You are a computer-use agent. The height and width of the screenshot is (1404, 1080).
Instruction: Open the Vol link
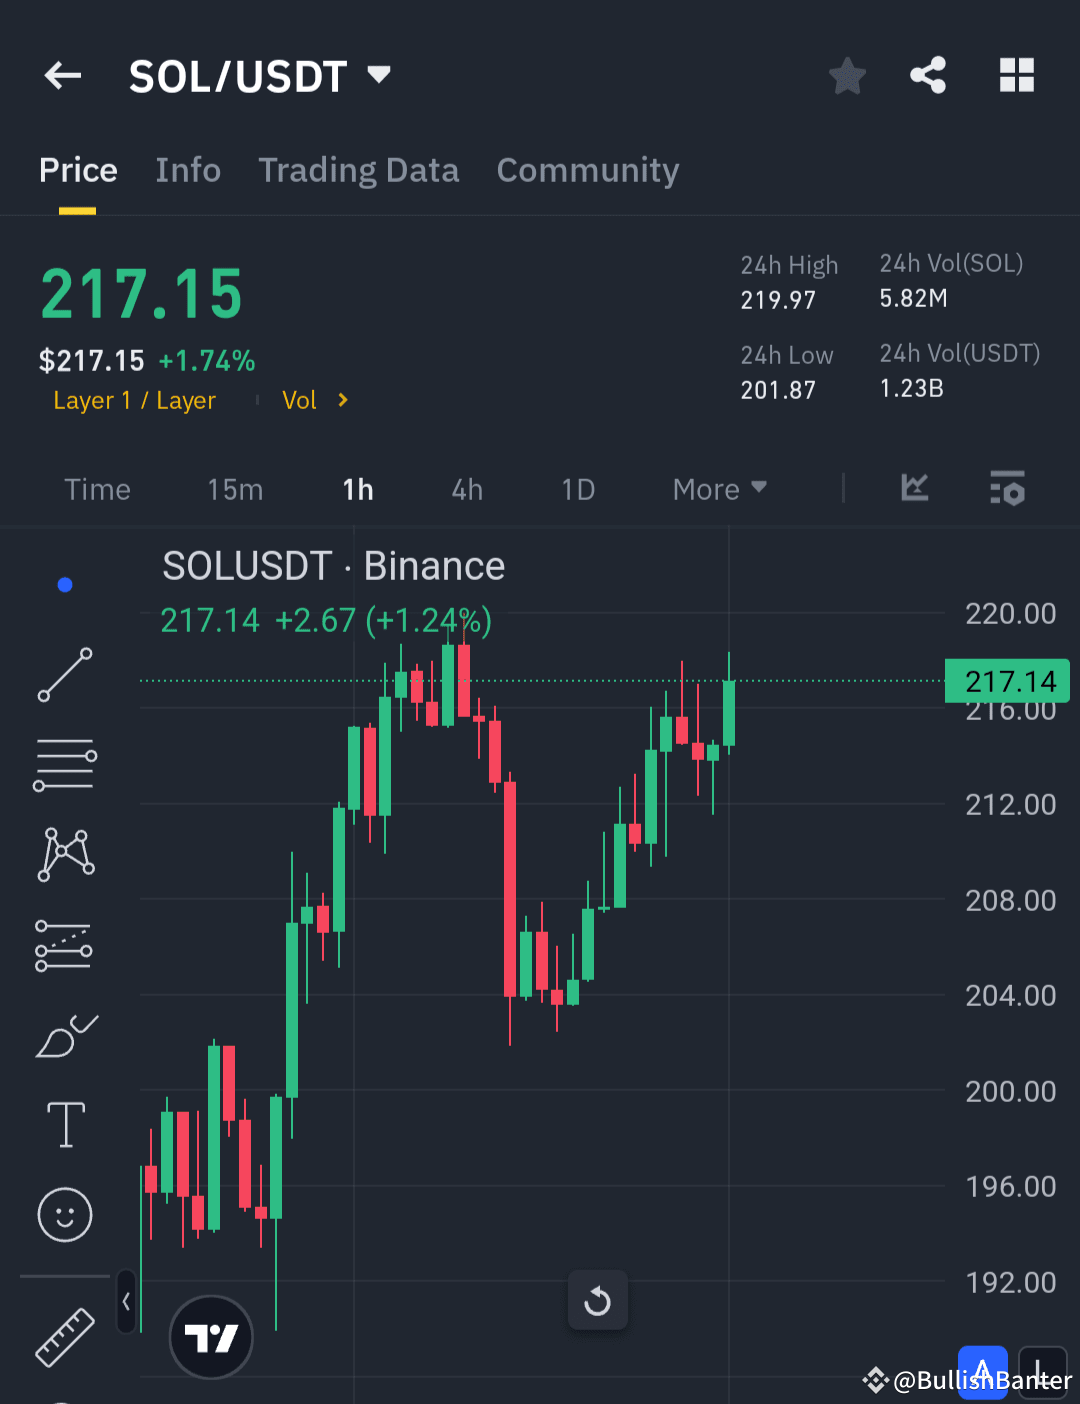305,399
